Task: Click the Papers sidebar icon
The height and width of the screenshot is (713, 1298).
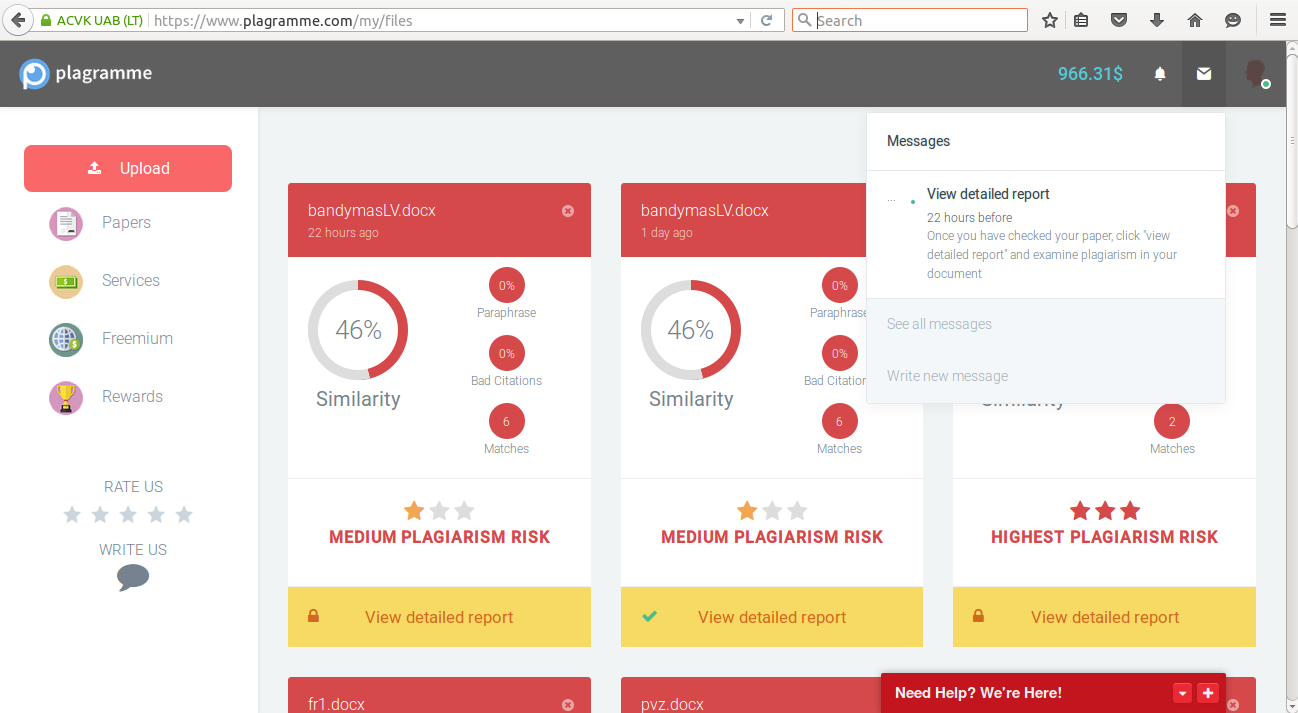Action: (x=66, y=223)
